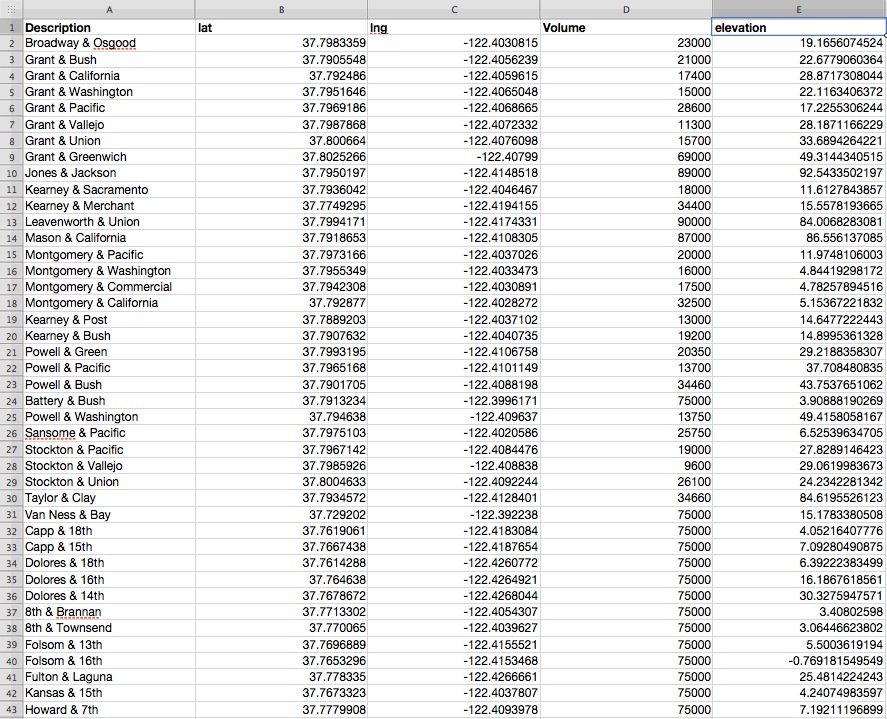
Task: Click longitude value -122.392238
Action: pos(454,515)
